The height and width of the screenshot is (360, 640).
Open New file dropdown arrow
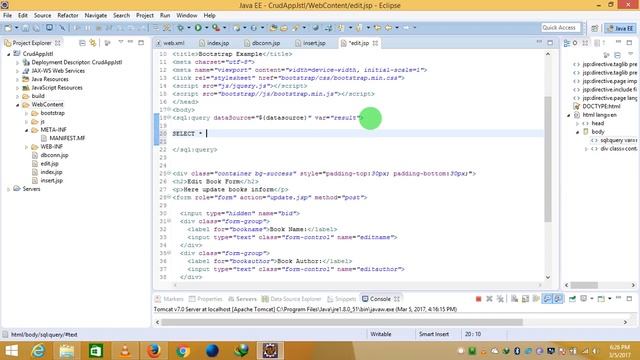pyautogui.click(x=16, y=28)
